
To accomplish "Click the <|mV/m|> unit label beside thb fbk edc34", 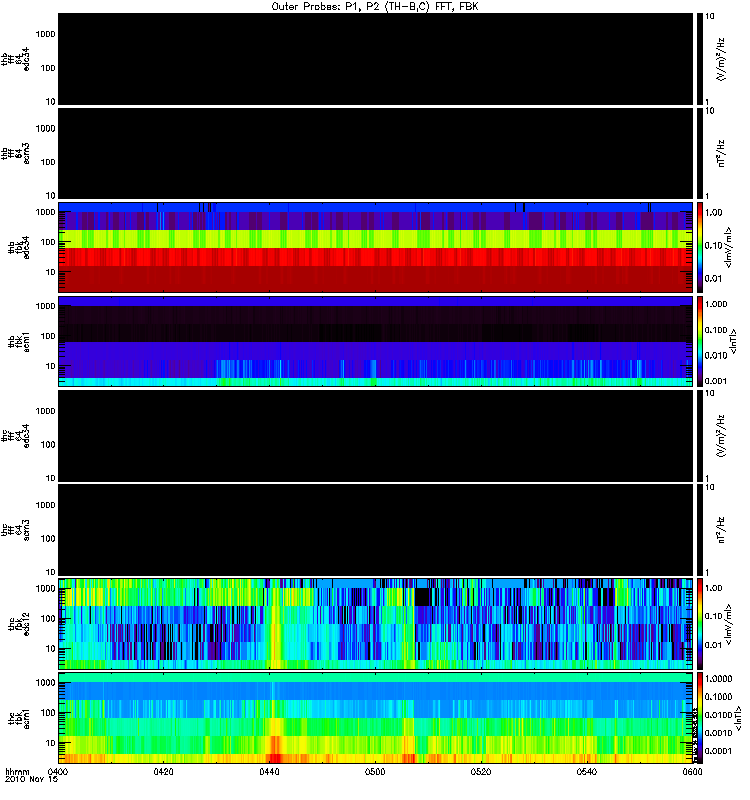I will 729,247.
